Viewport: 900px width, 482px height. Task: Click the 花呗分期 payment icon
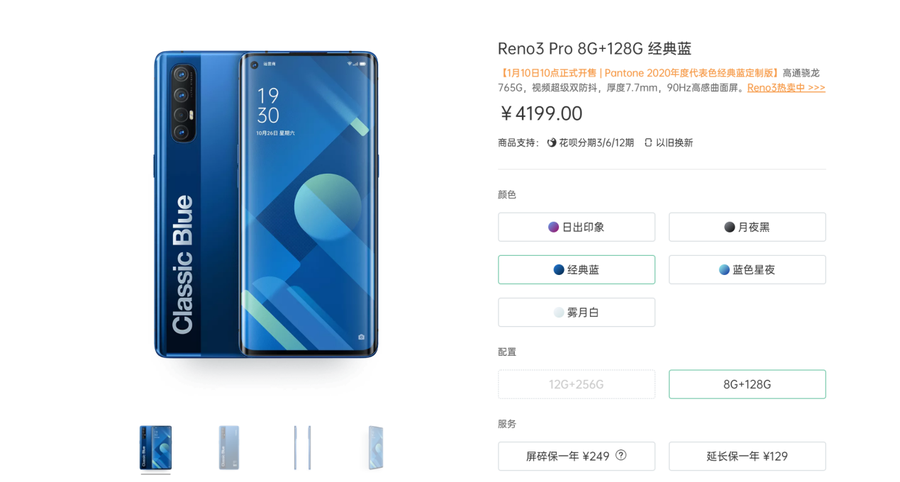pyautogui.click(x=552, y=143)
